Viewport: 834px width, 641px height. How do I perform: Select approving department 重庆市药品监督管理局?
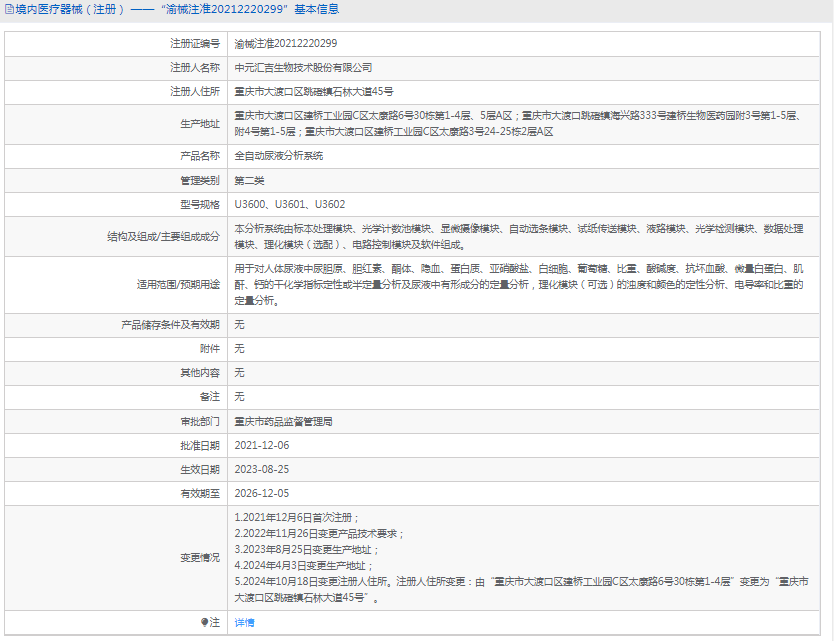click(283, 421)
